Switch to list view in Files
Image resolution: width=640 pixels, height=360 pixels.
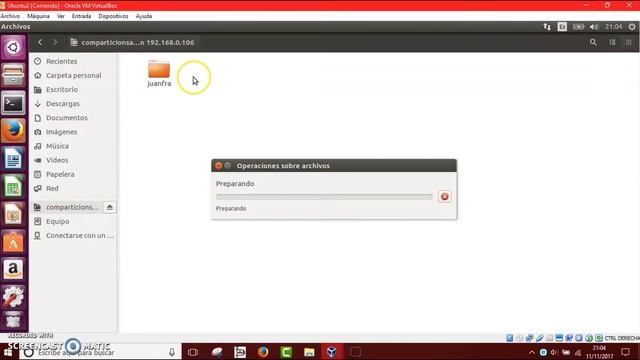[x=612, y=42]
